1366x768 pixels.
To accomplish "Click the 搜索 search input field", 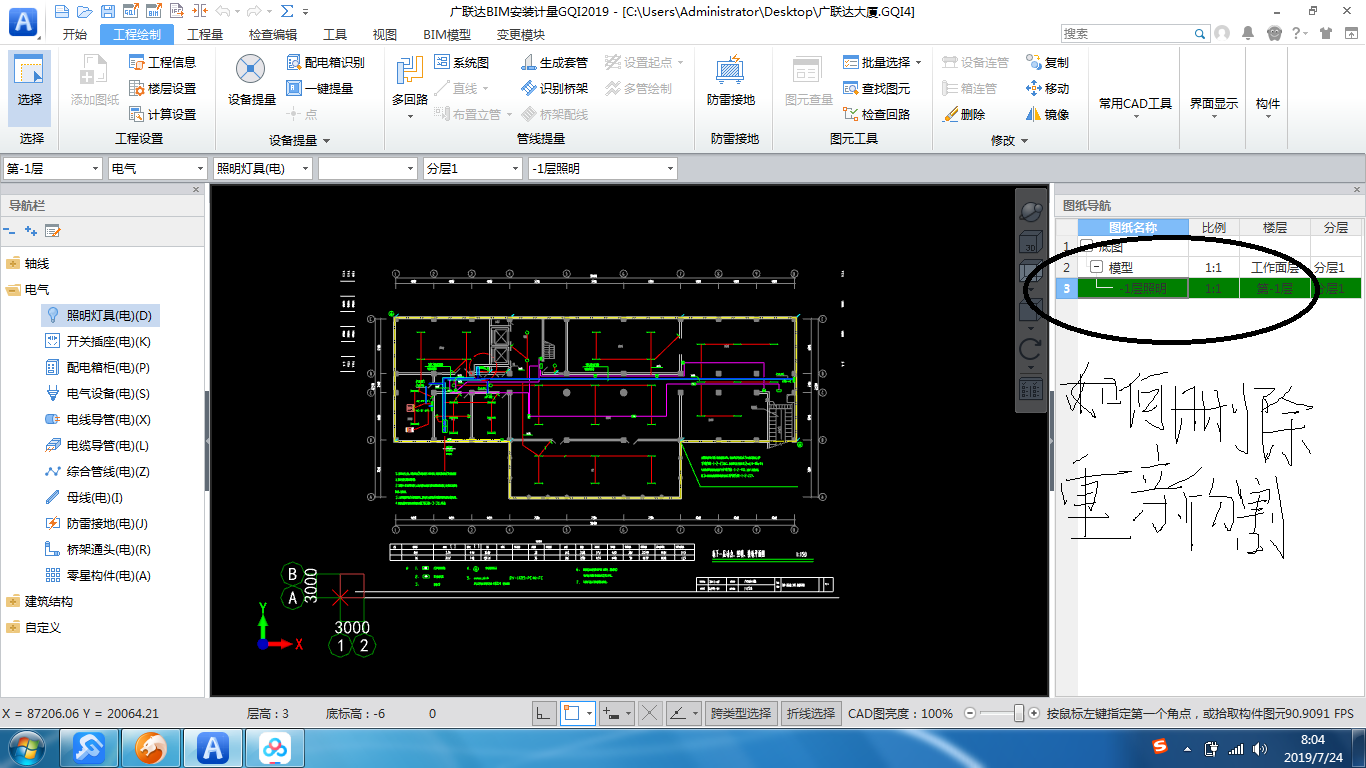I will (x=1126, y=33).
